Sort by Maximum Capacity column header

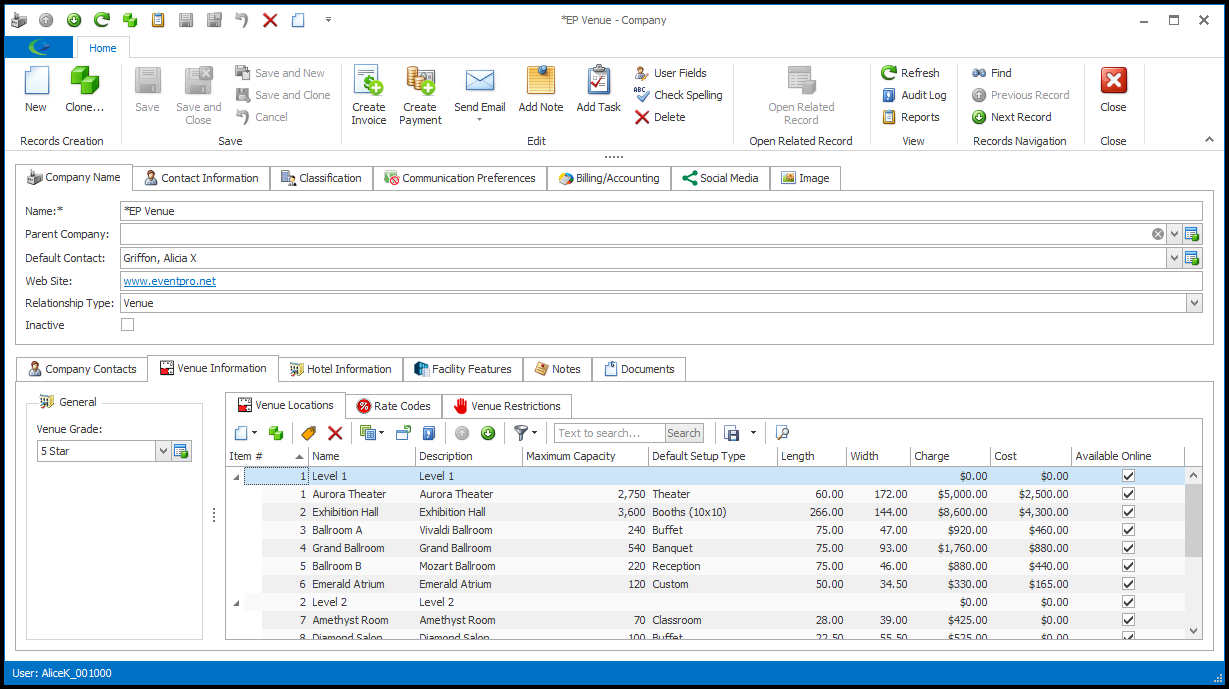click(x=585, y=456)
